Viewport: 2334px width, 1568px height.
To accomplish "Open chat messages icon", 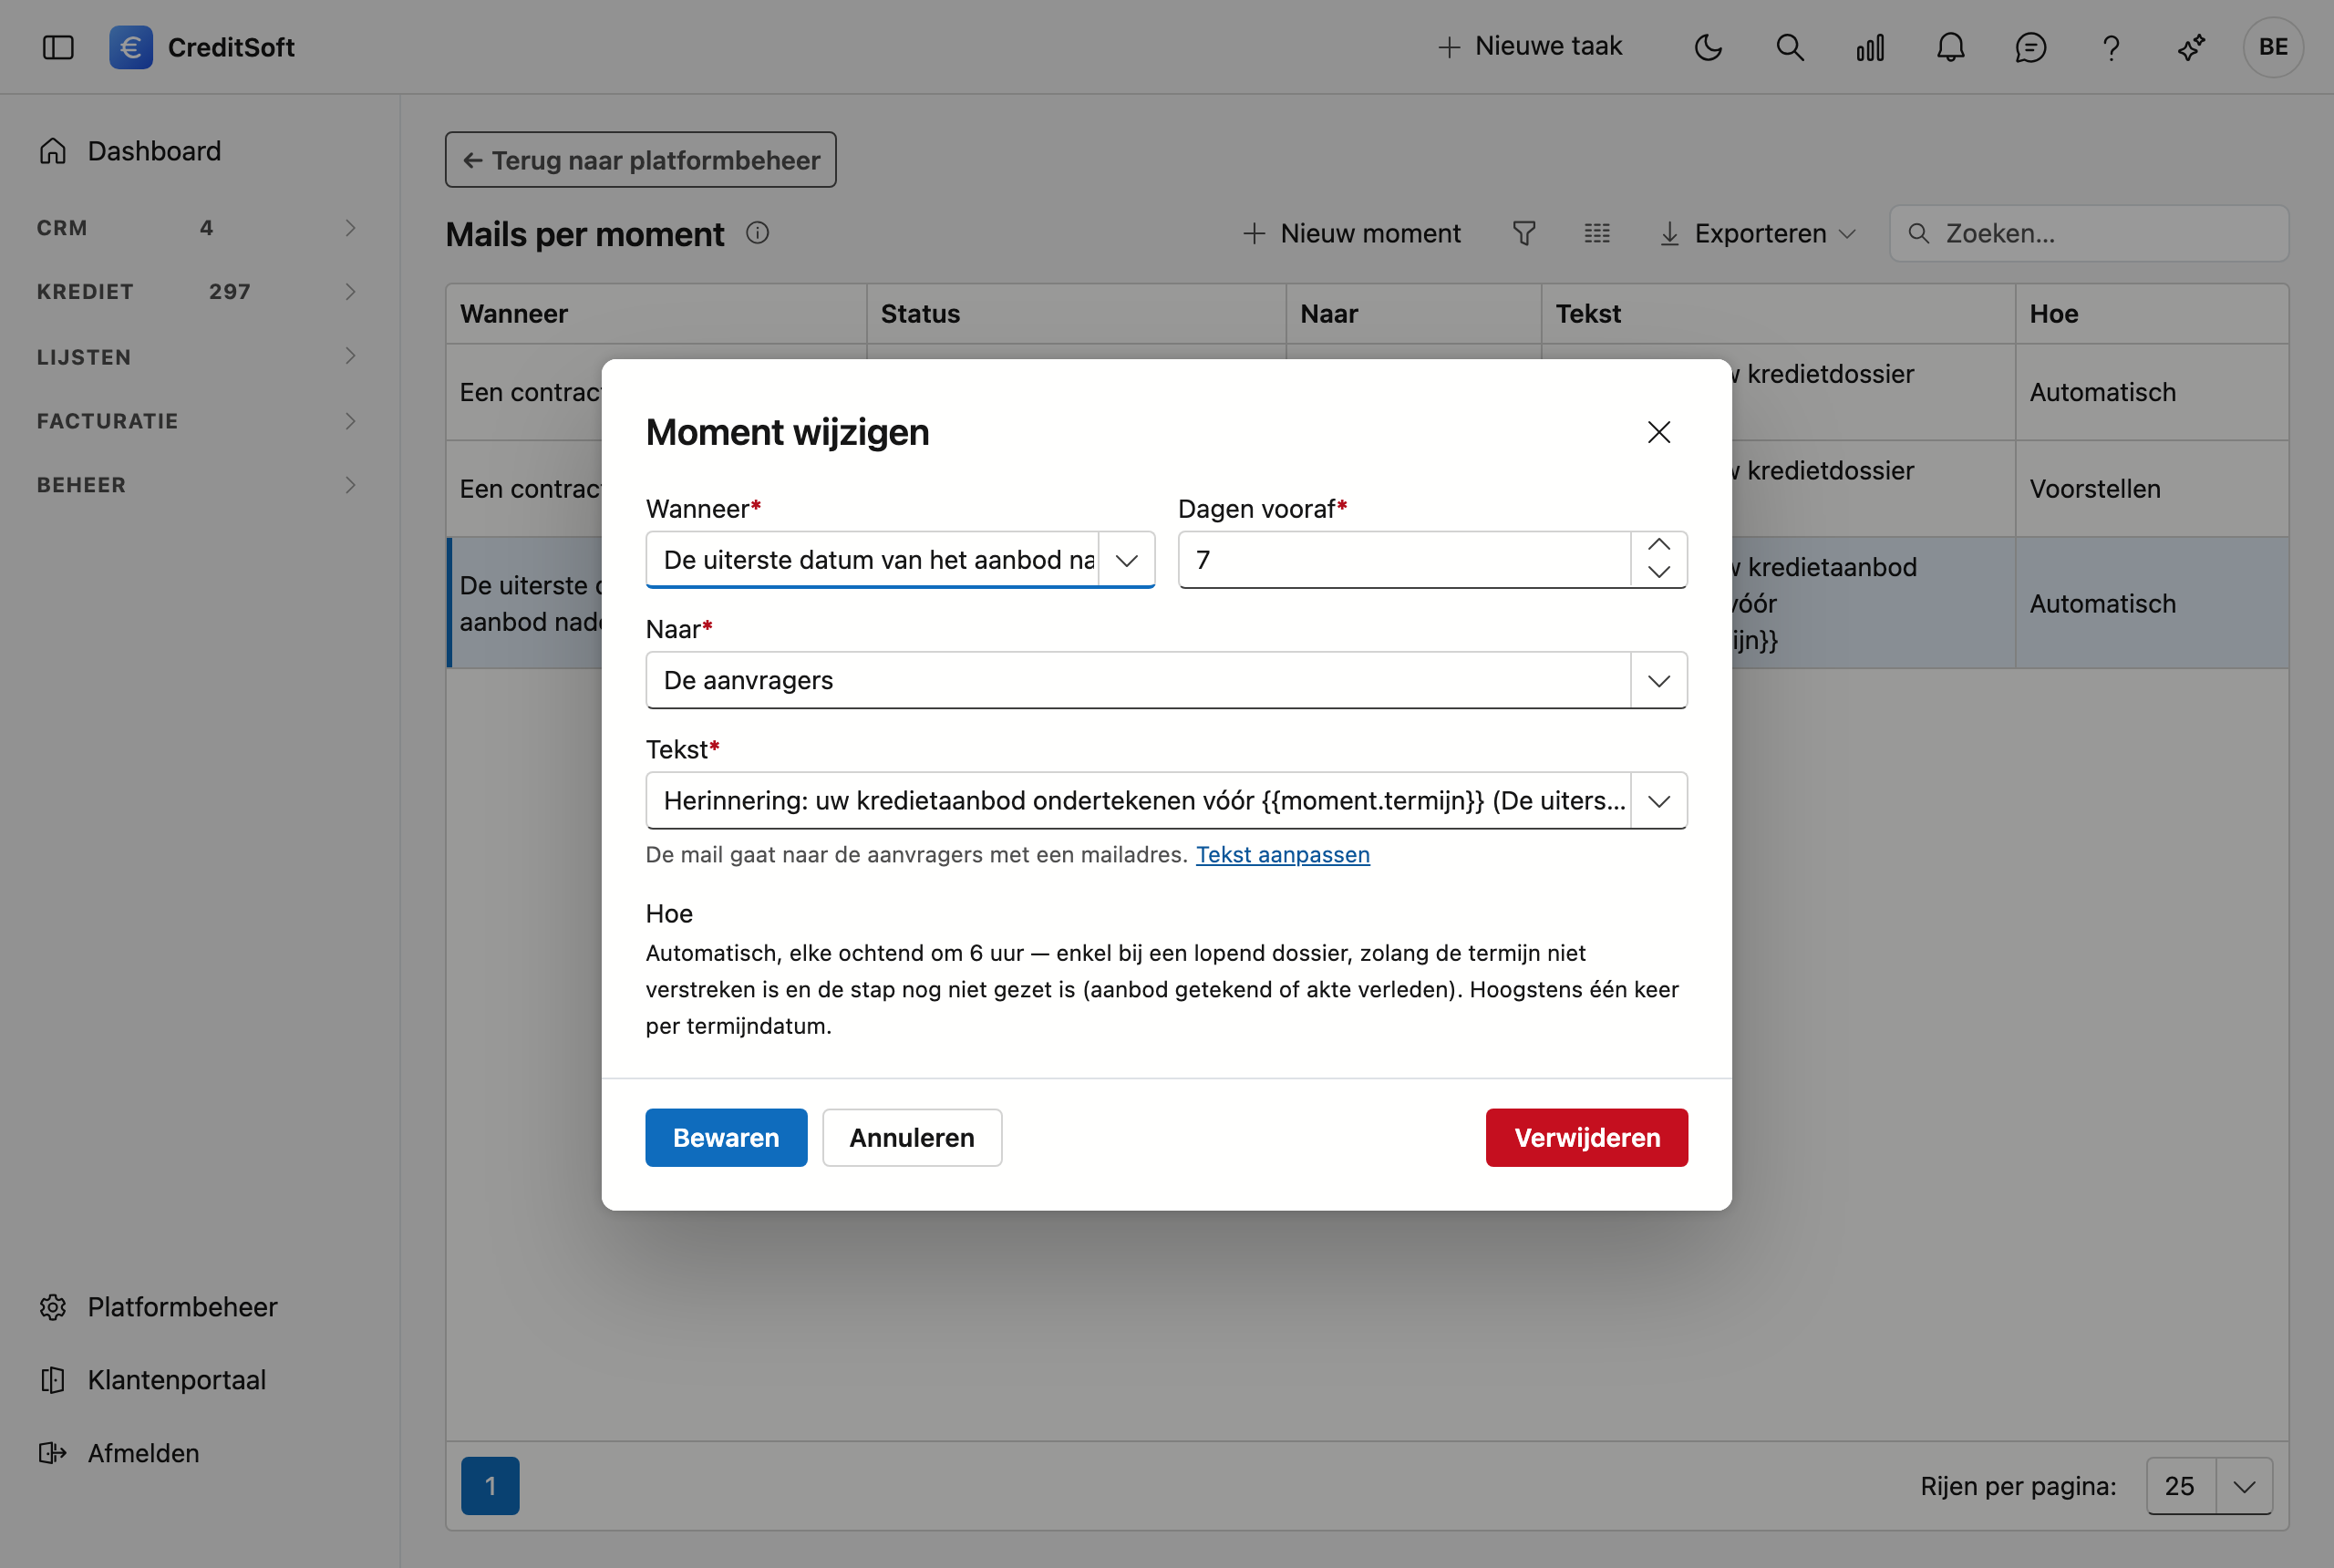I will click(2030, 47).
